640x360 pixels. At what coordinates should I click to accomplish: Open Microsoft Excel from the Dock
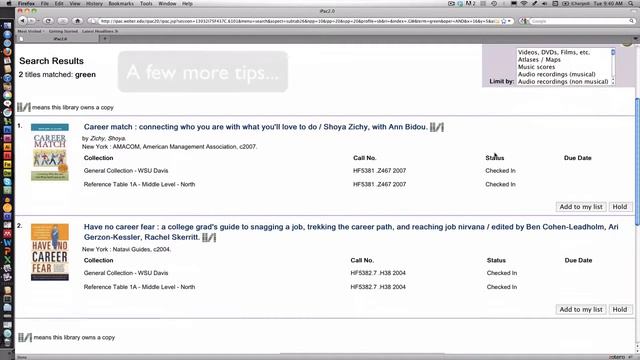click(7, 260)
